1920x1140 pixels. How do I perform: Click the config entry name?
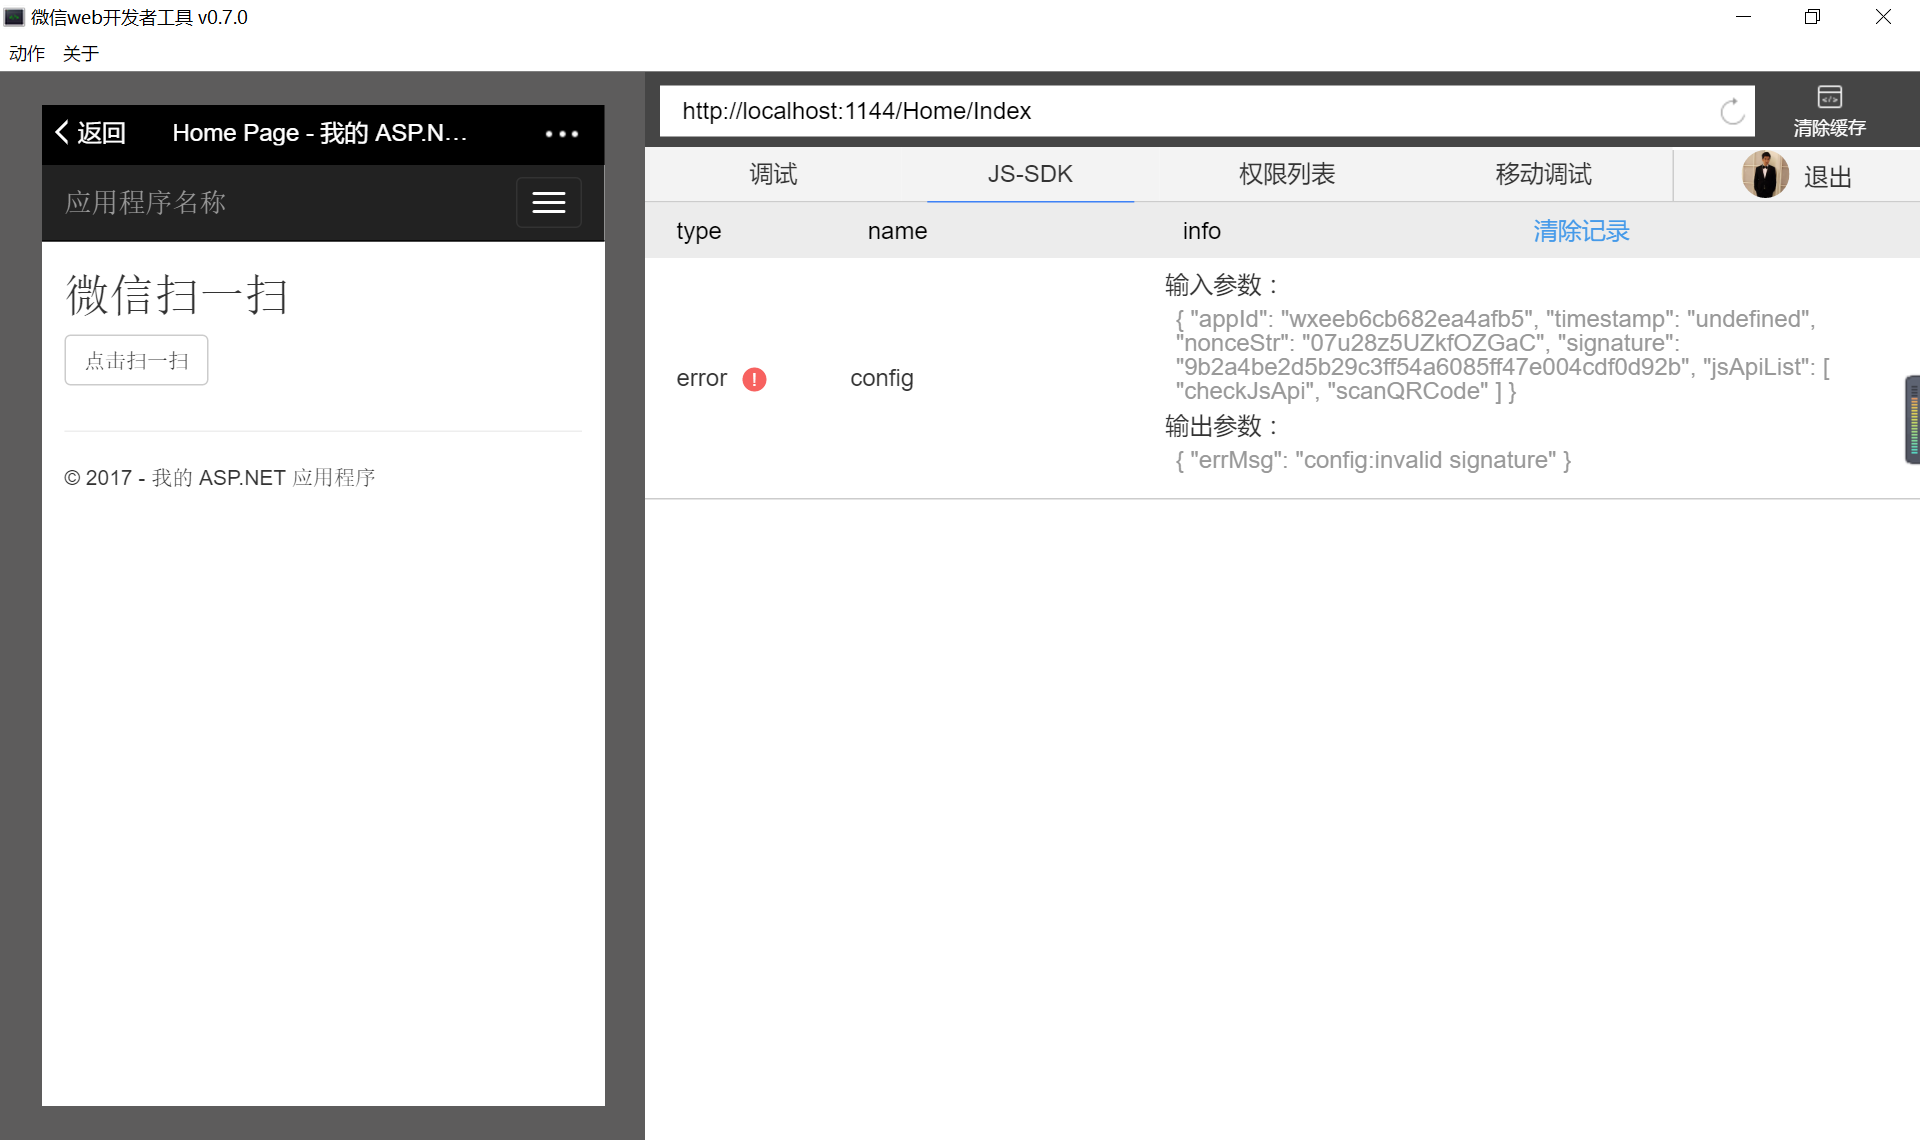click(x=882, y=378)
